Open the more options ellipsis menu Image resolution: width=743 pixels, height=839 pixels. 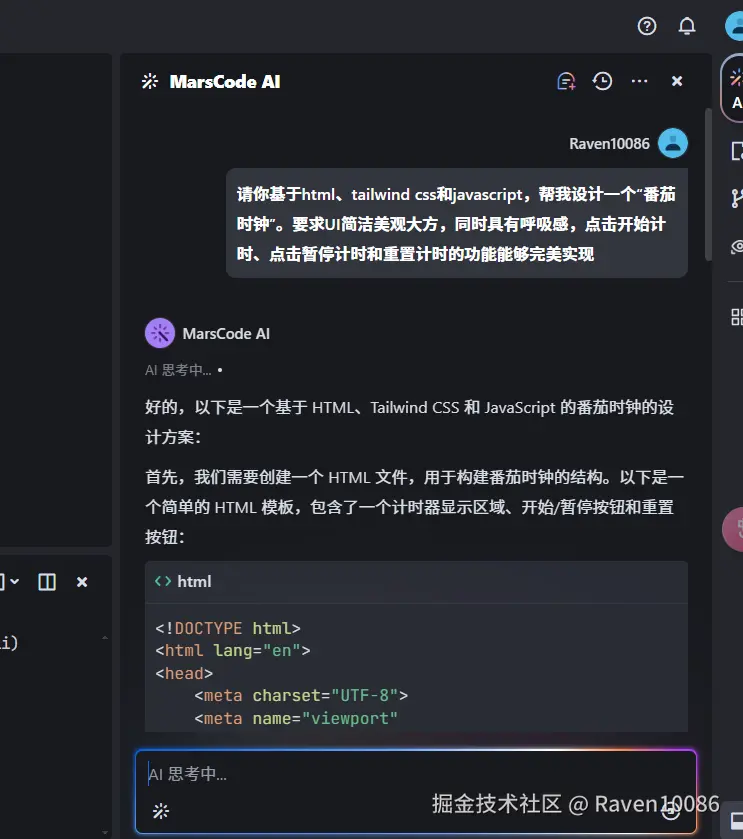[639, 81]
